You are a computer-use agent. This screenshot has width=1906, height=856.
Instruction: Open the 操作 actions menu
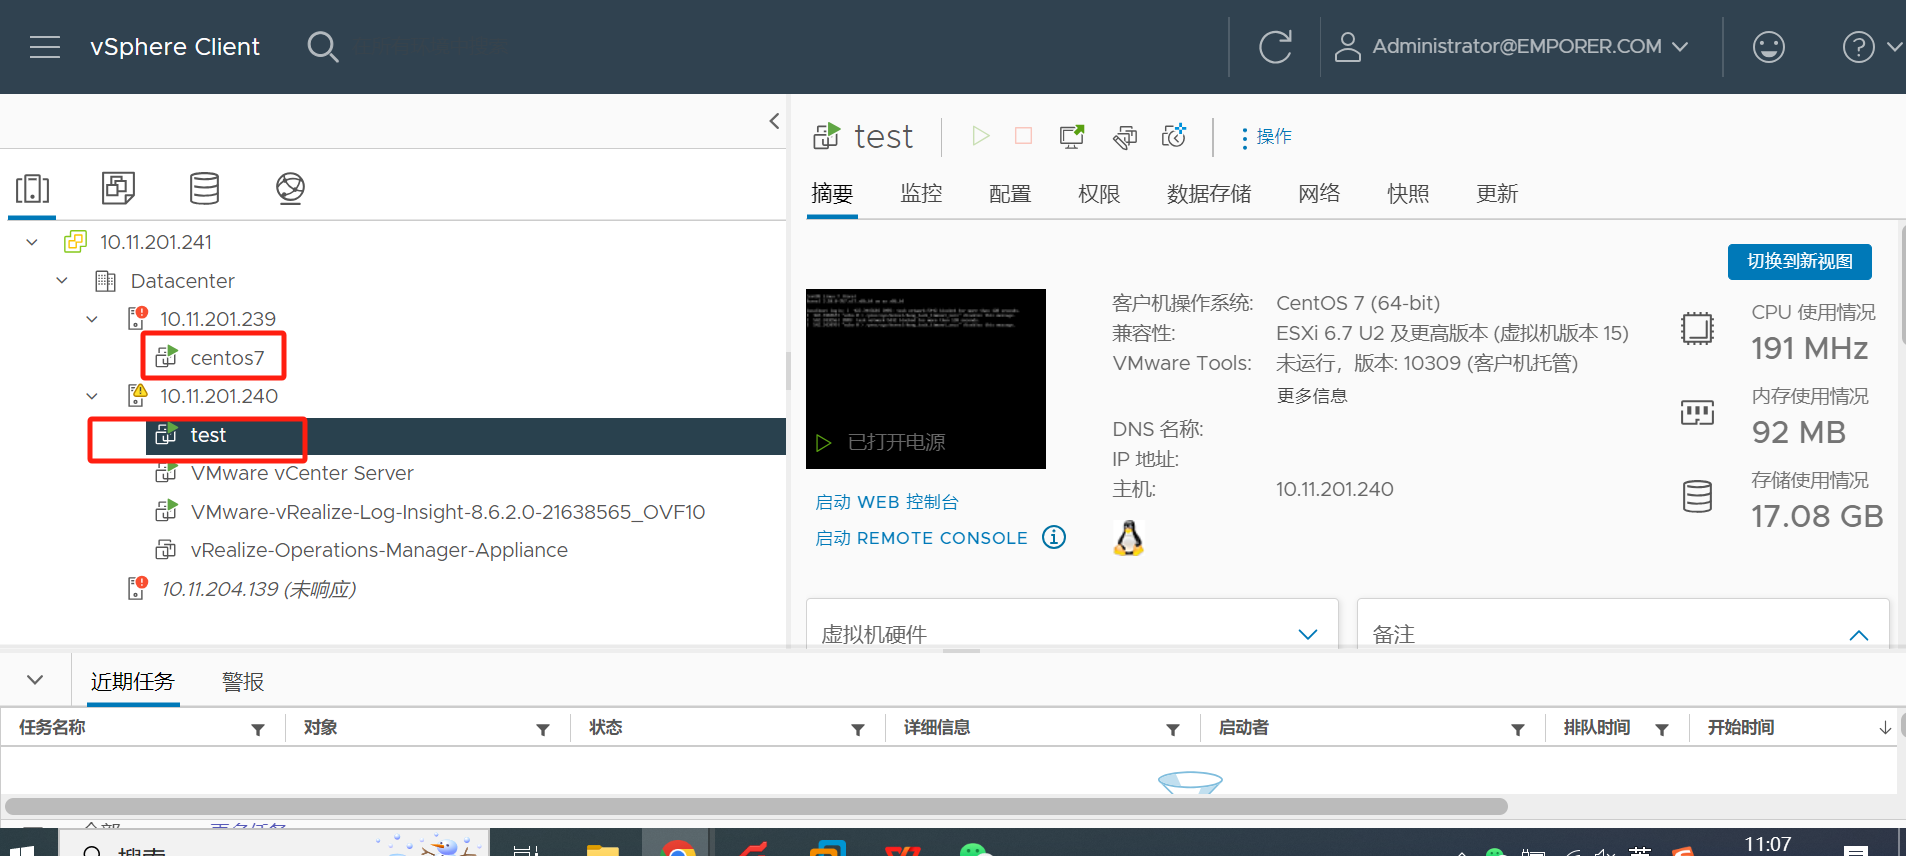[1266, 137]
